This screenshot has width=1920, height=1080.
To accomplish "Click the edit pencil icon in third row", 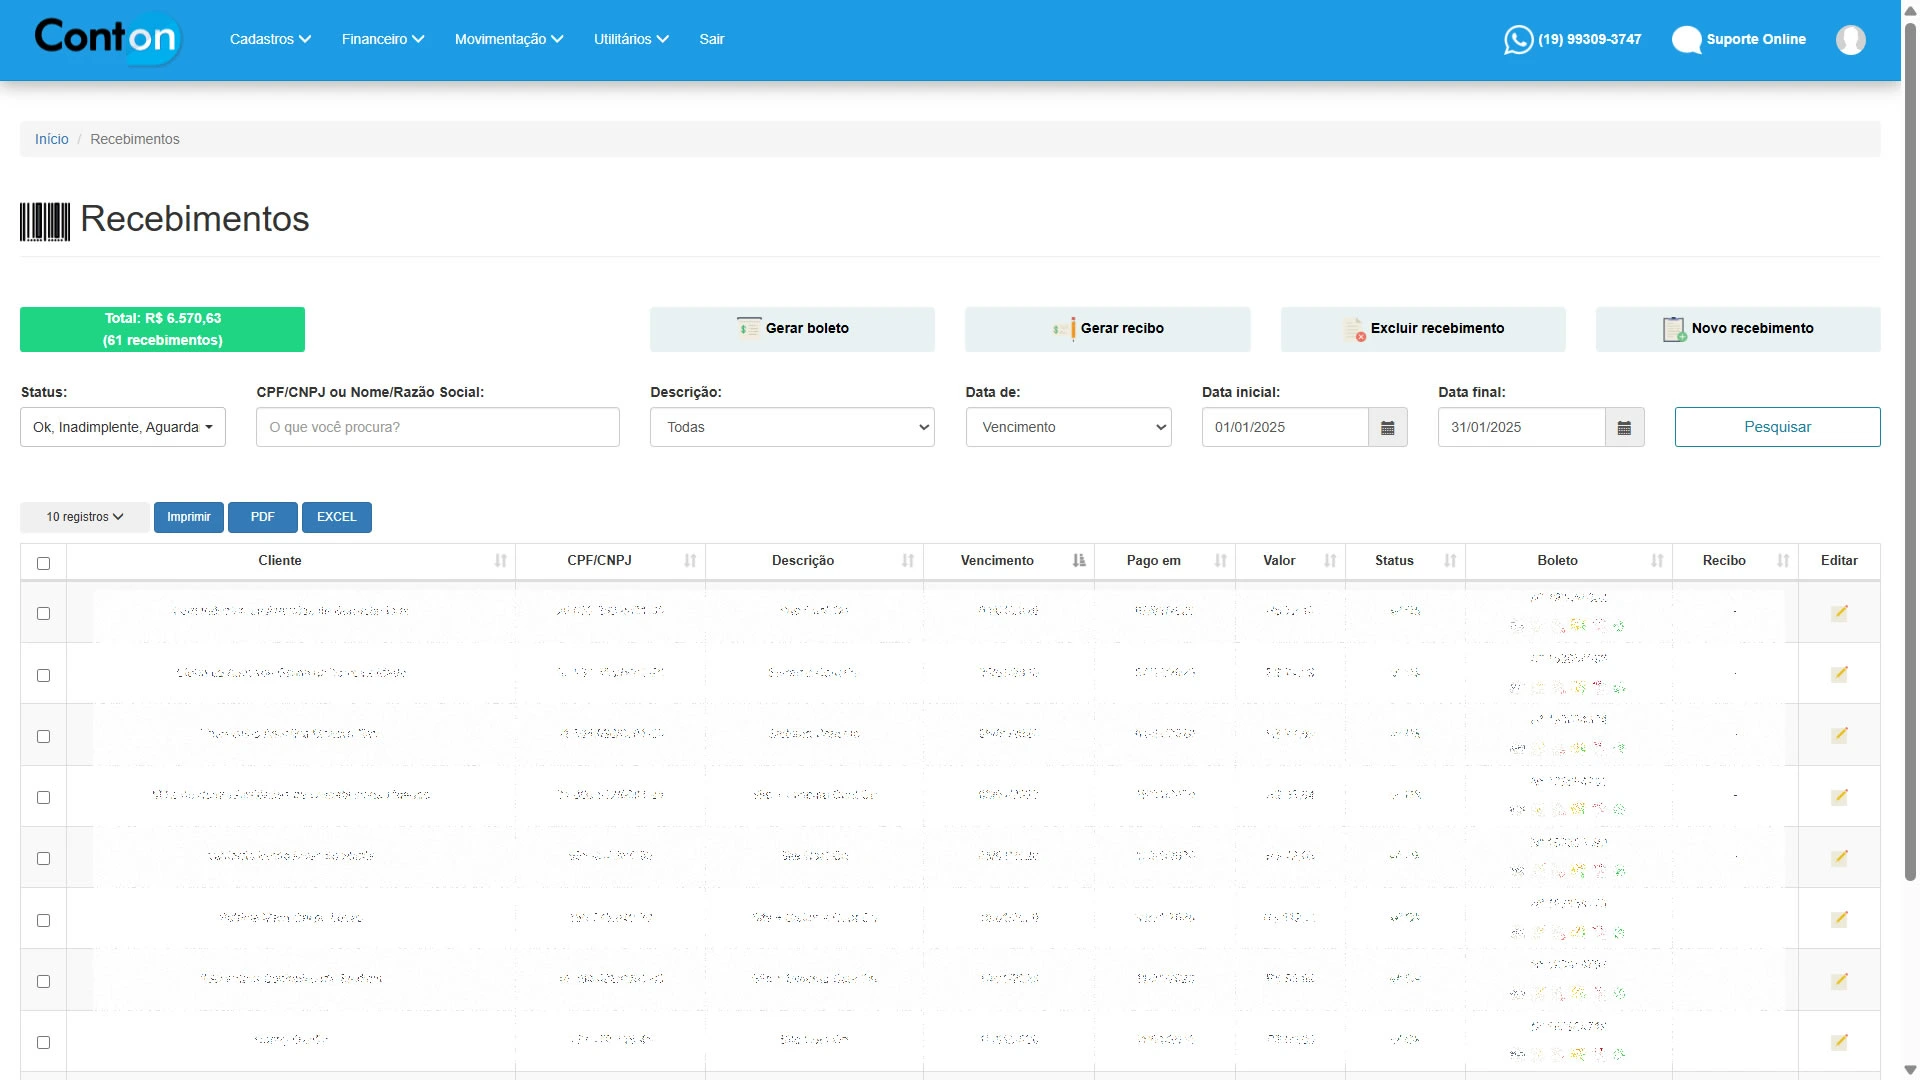I will [x=1839, y=735].
